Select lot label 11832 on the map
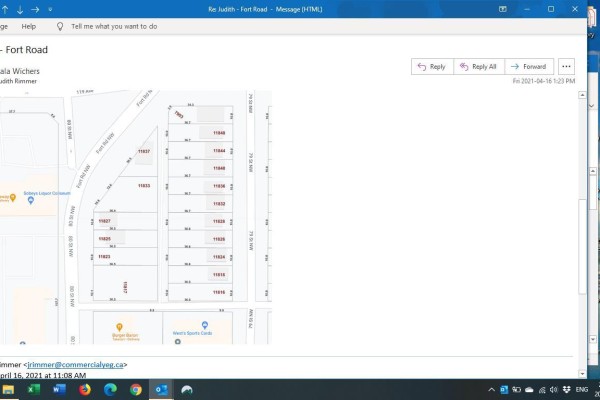The image size is (600, 400). 219,204
